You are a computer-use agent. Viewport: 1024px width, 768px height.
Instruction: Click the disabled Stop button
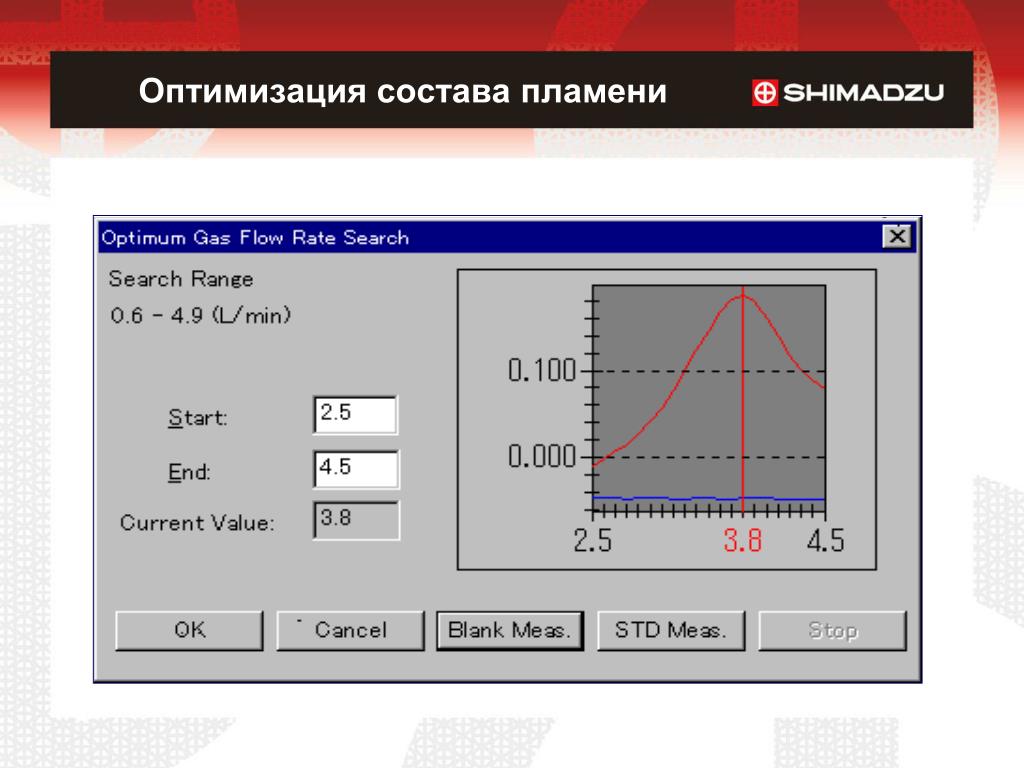tap(833, 630)
